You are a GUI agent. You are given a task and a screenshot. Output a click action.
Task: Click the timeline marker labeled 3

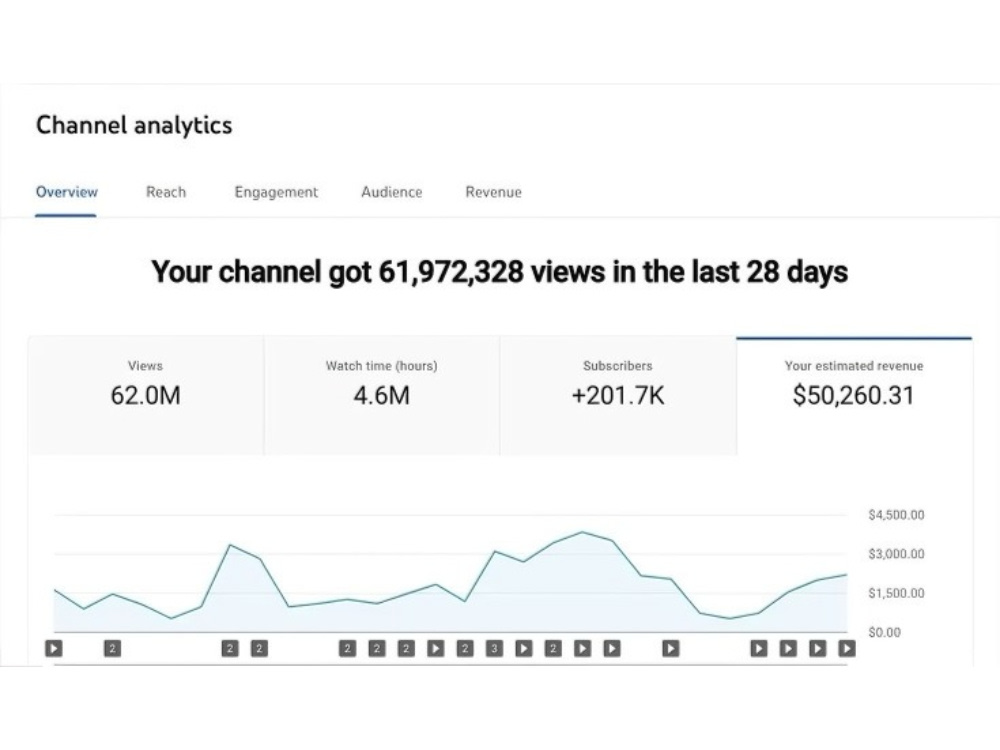[x=494, y=649]
